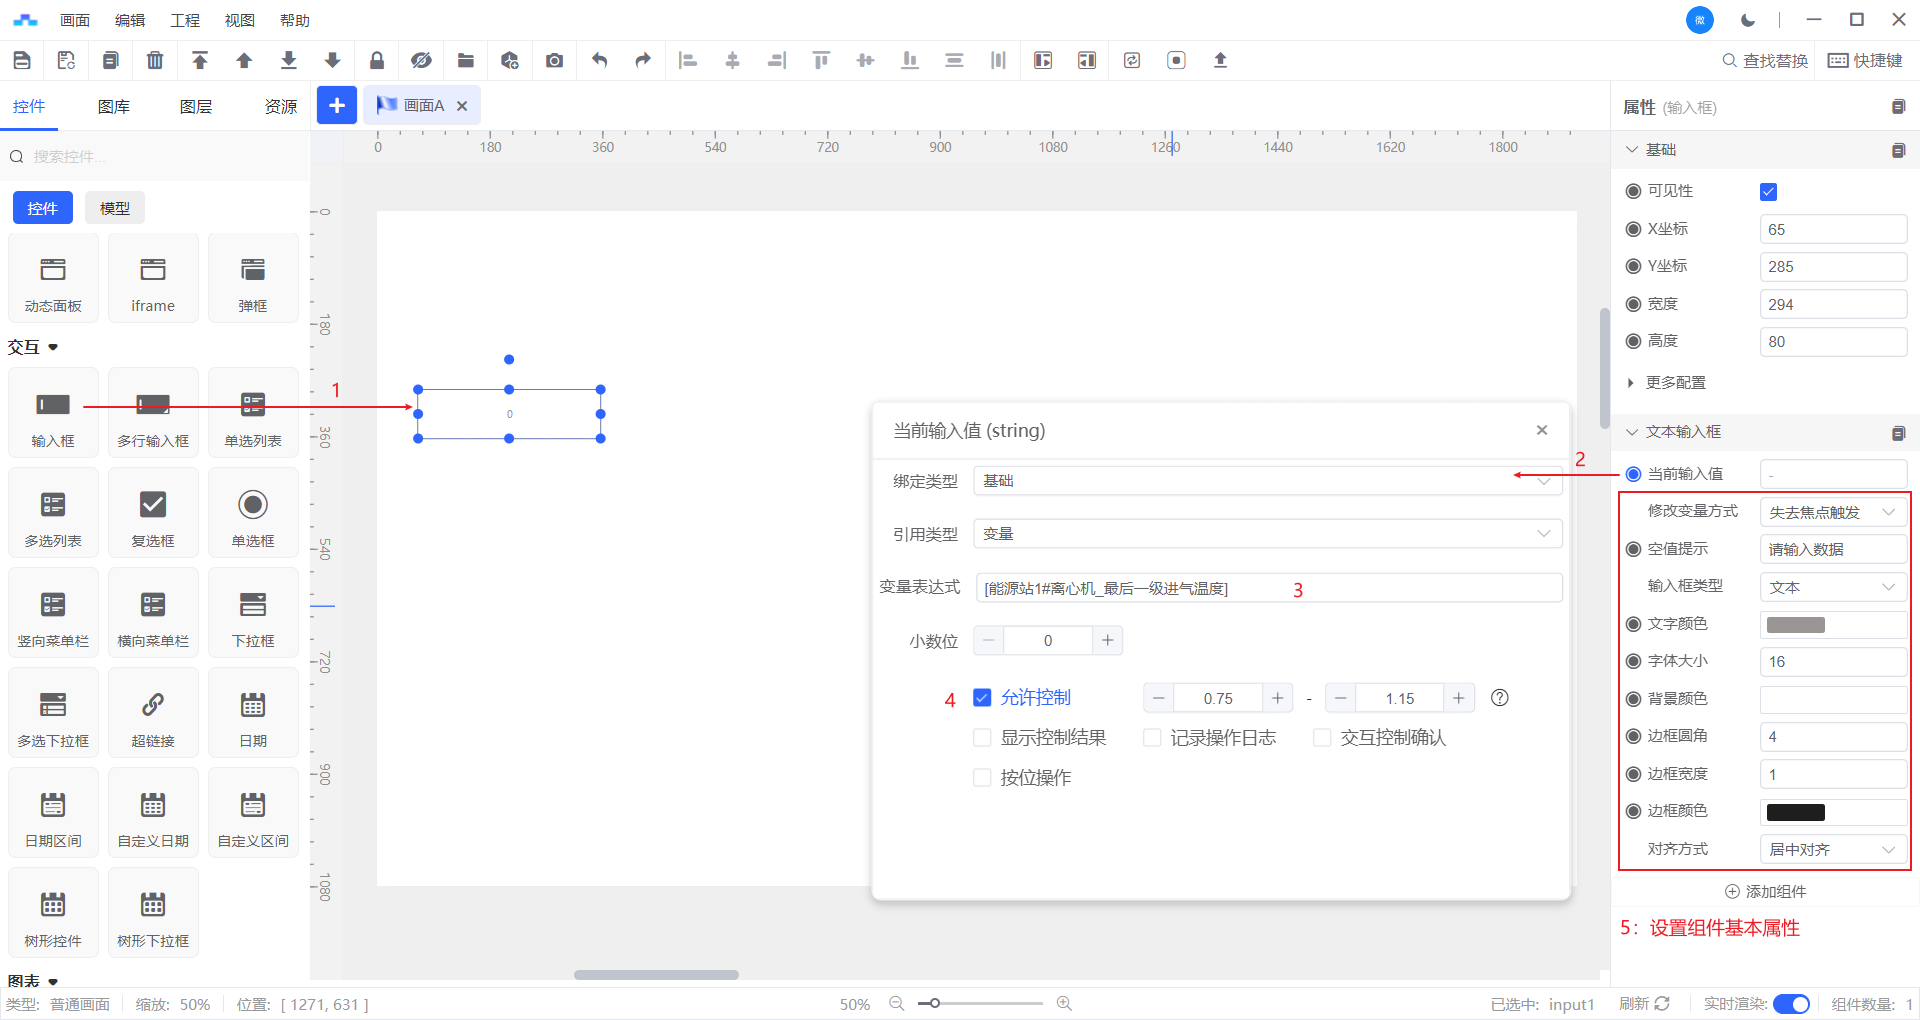Open the 绑定类型 dropdown
This screenshot has height=1020, width=1920.
[1267, 481]
